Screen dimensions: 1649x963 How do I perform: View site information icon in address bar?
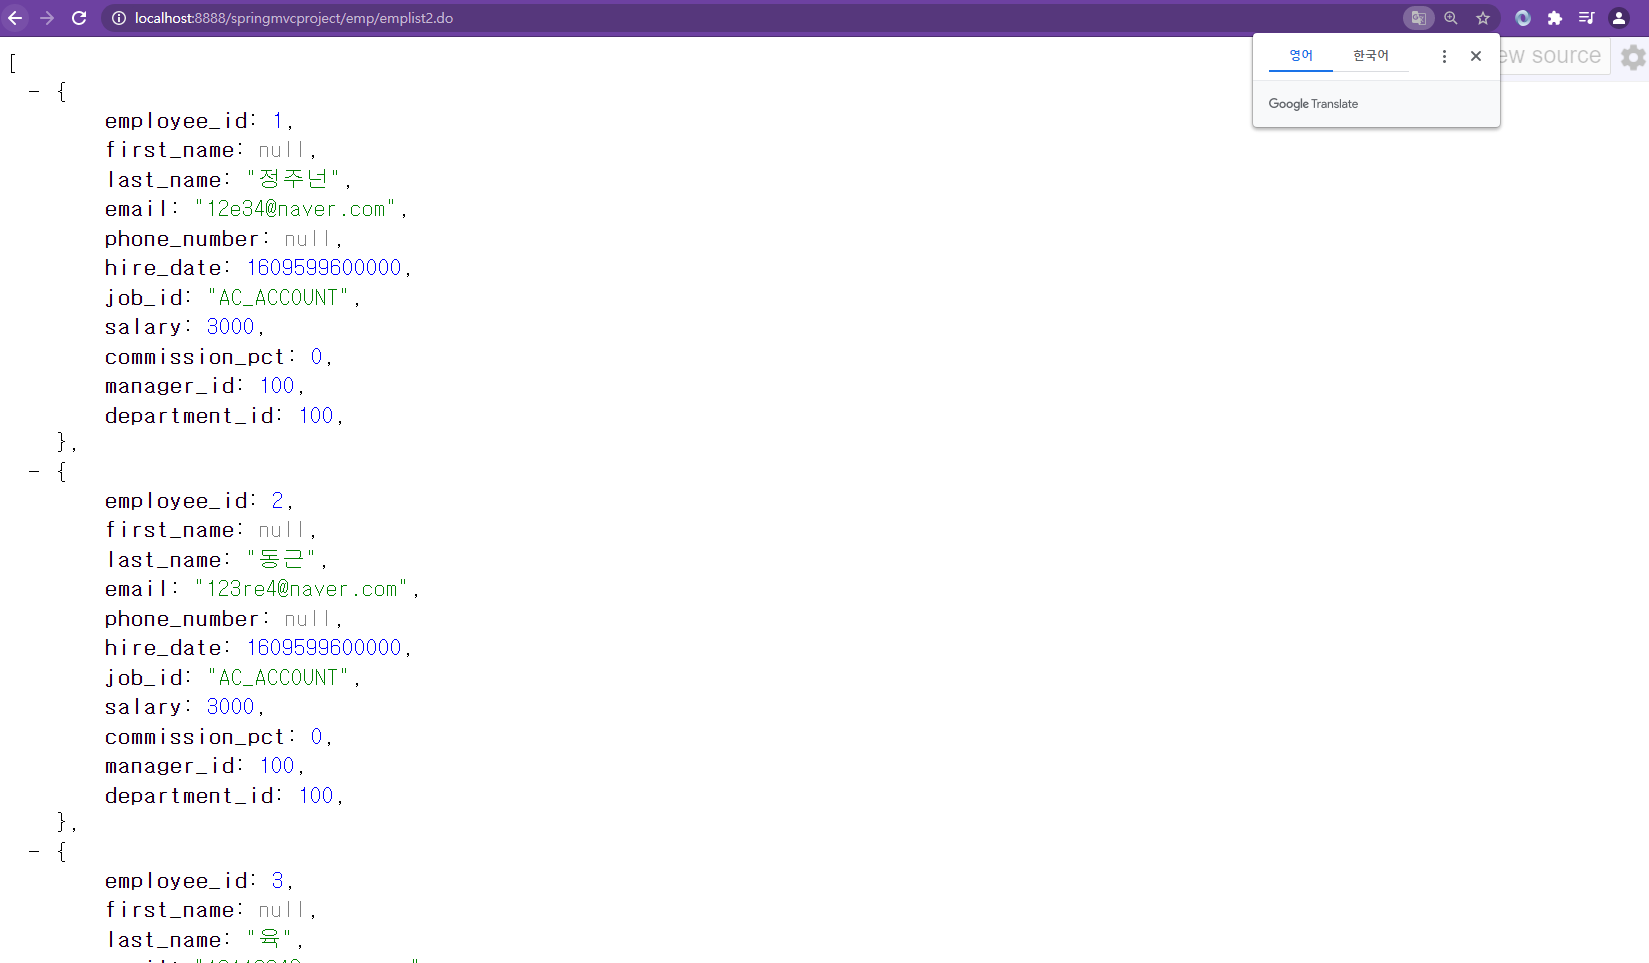[x=118, y=18]
